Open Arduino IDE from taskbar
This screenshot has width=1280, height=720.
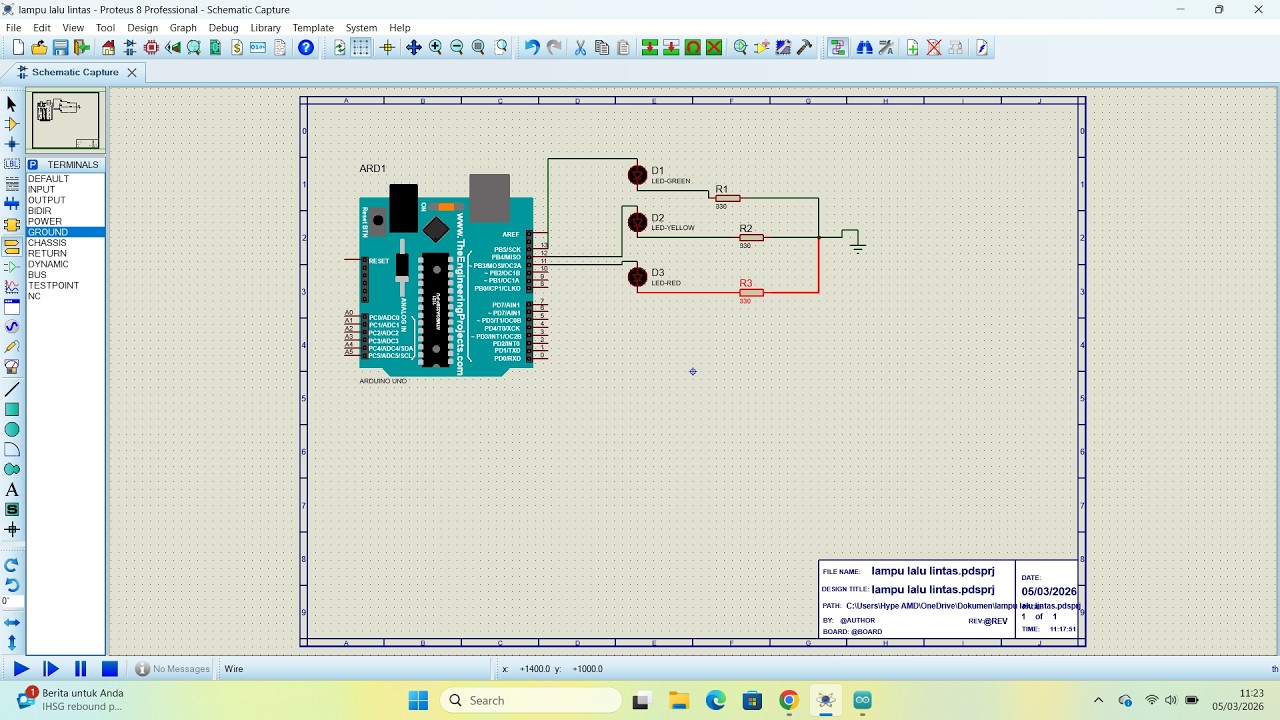coord(862,700)
